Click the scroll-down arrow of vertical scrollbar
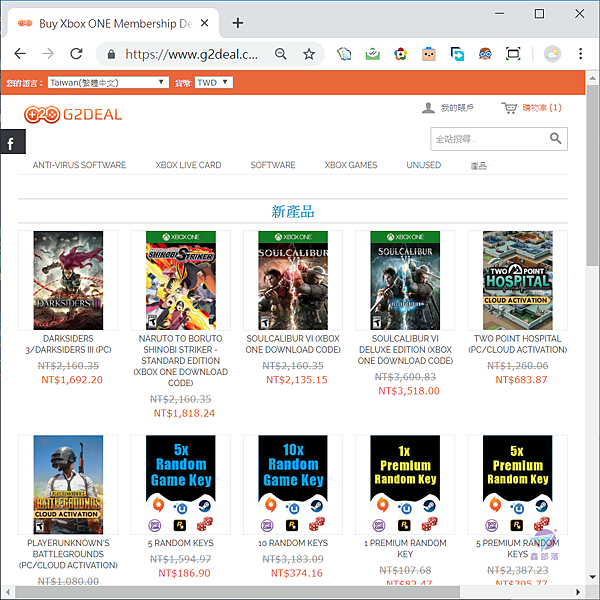 (592, 576)
